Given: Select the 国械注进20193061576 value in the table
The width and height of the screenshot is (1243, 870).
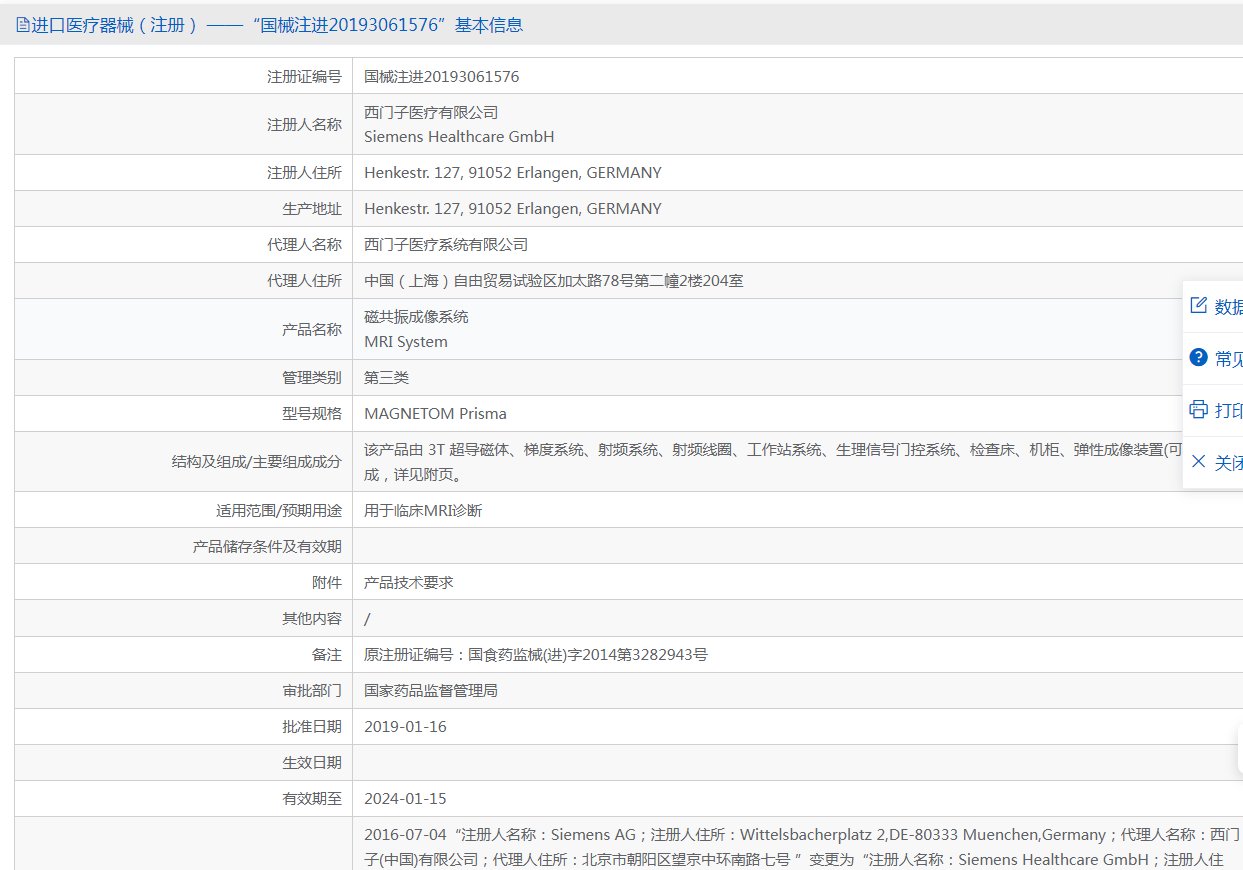Looking at the screenshot, I should pyautogui.click(x=442, y=77).
